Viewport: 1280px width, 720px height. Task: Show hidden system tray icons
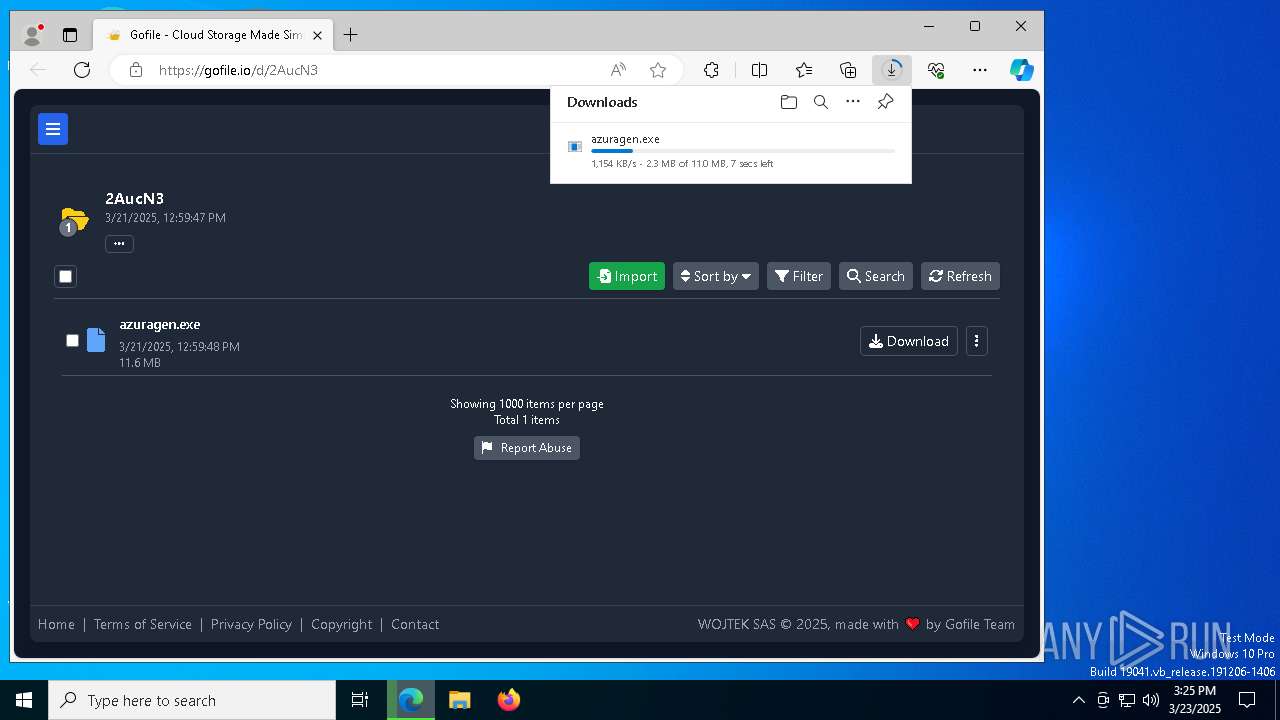coord(1079,700)
